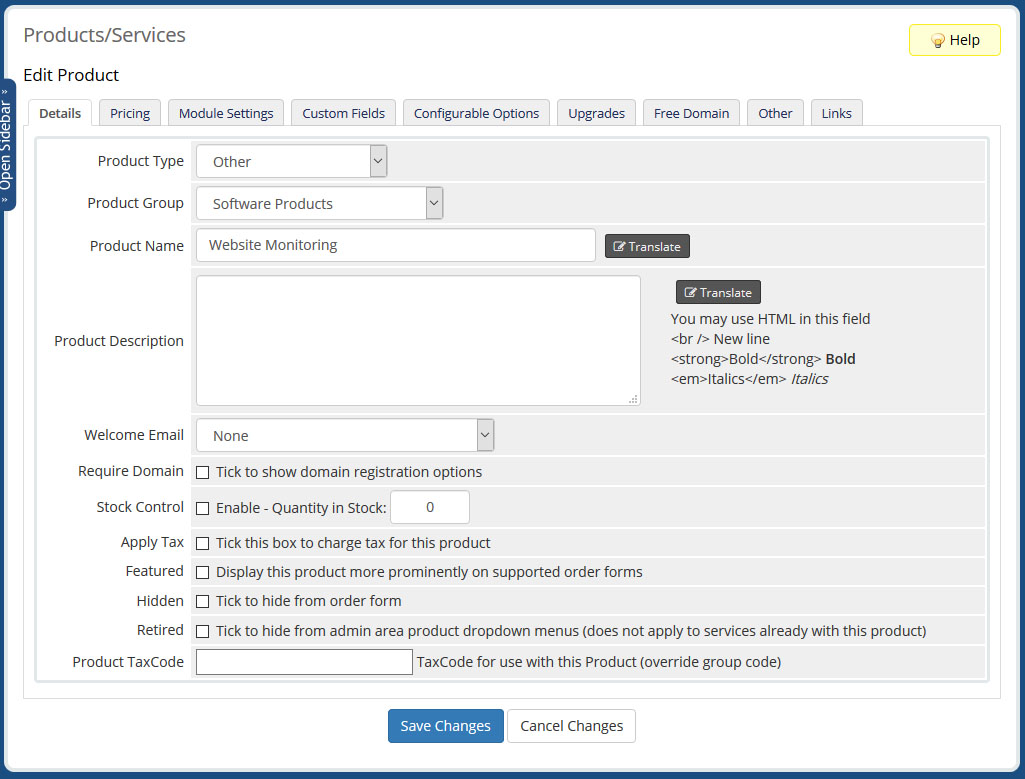Image resolution: width=1025 pixels, height=779 pixels.
Task: Expand the Product Group dropdown
Action: point(319,203)
